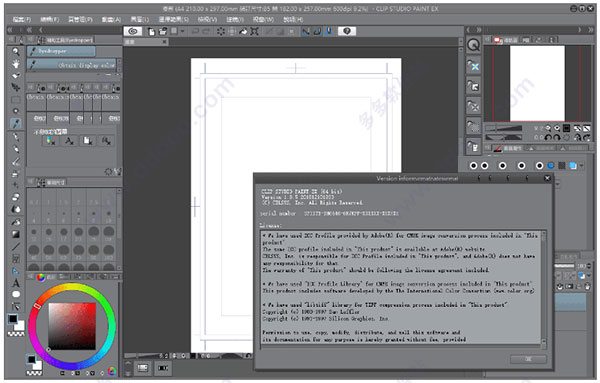The image size is (600, 383).
Task: Open the File menu
Action: [21, 19]
